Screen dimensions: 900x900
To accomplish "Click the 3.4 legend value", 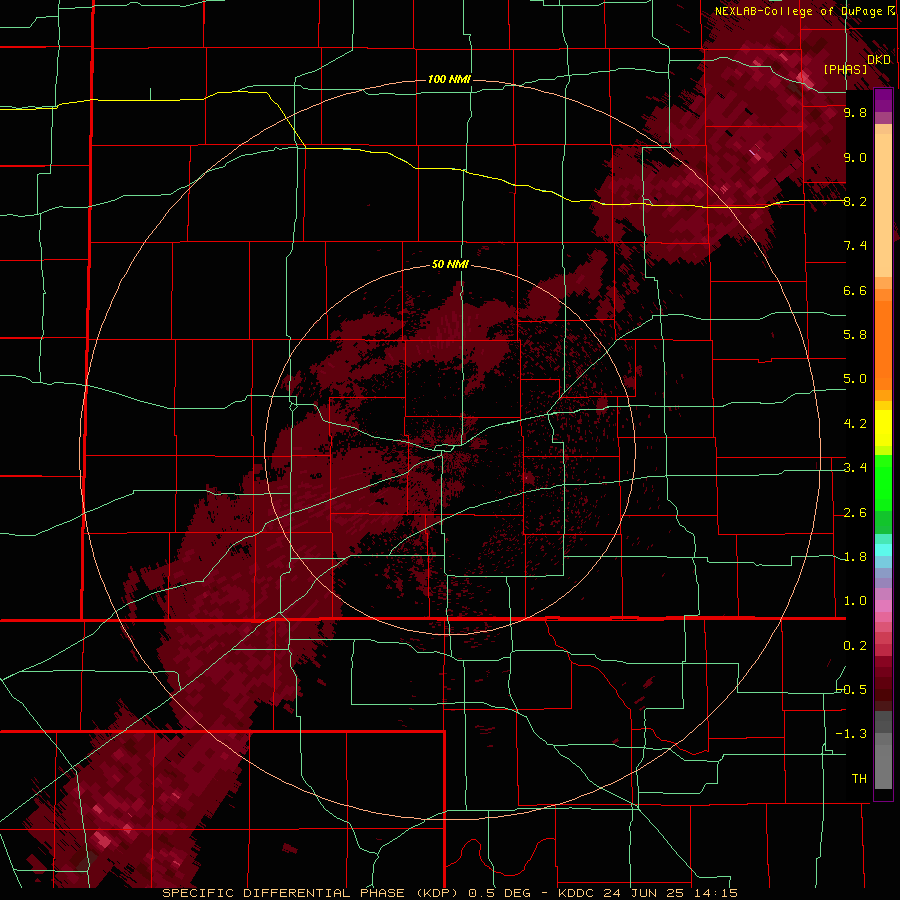I will (855, 468).
